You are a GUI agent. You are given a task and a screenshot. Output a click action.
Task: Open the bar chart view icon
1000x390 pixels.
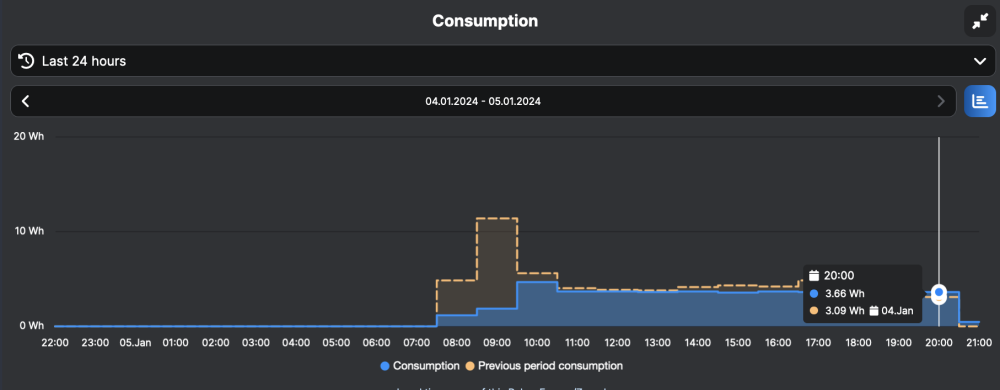(x=980, y=101)
